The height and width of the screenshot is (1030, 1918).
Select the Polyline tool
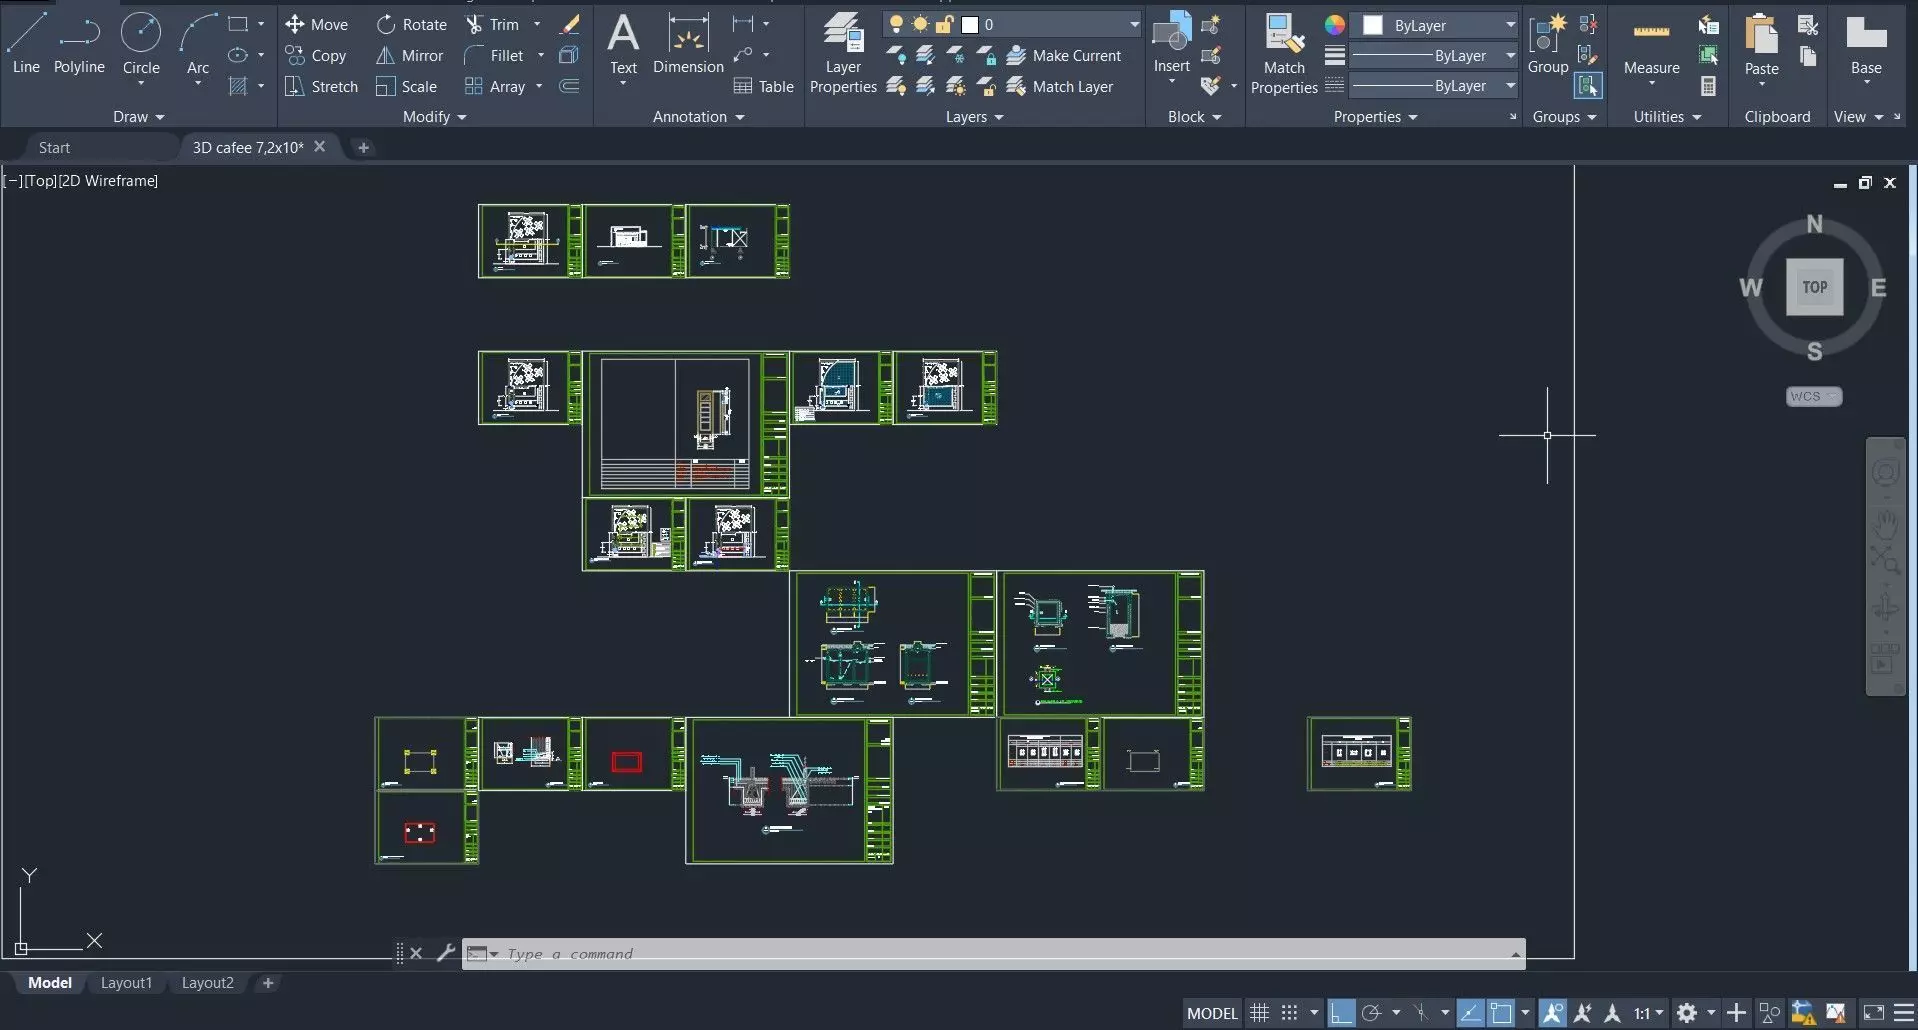pyautogui.click(x=79, y=45)
